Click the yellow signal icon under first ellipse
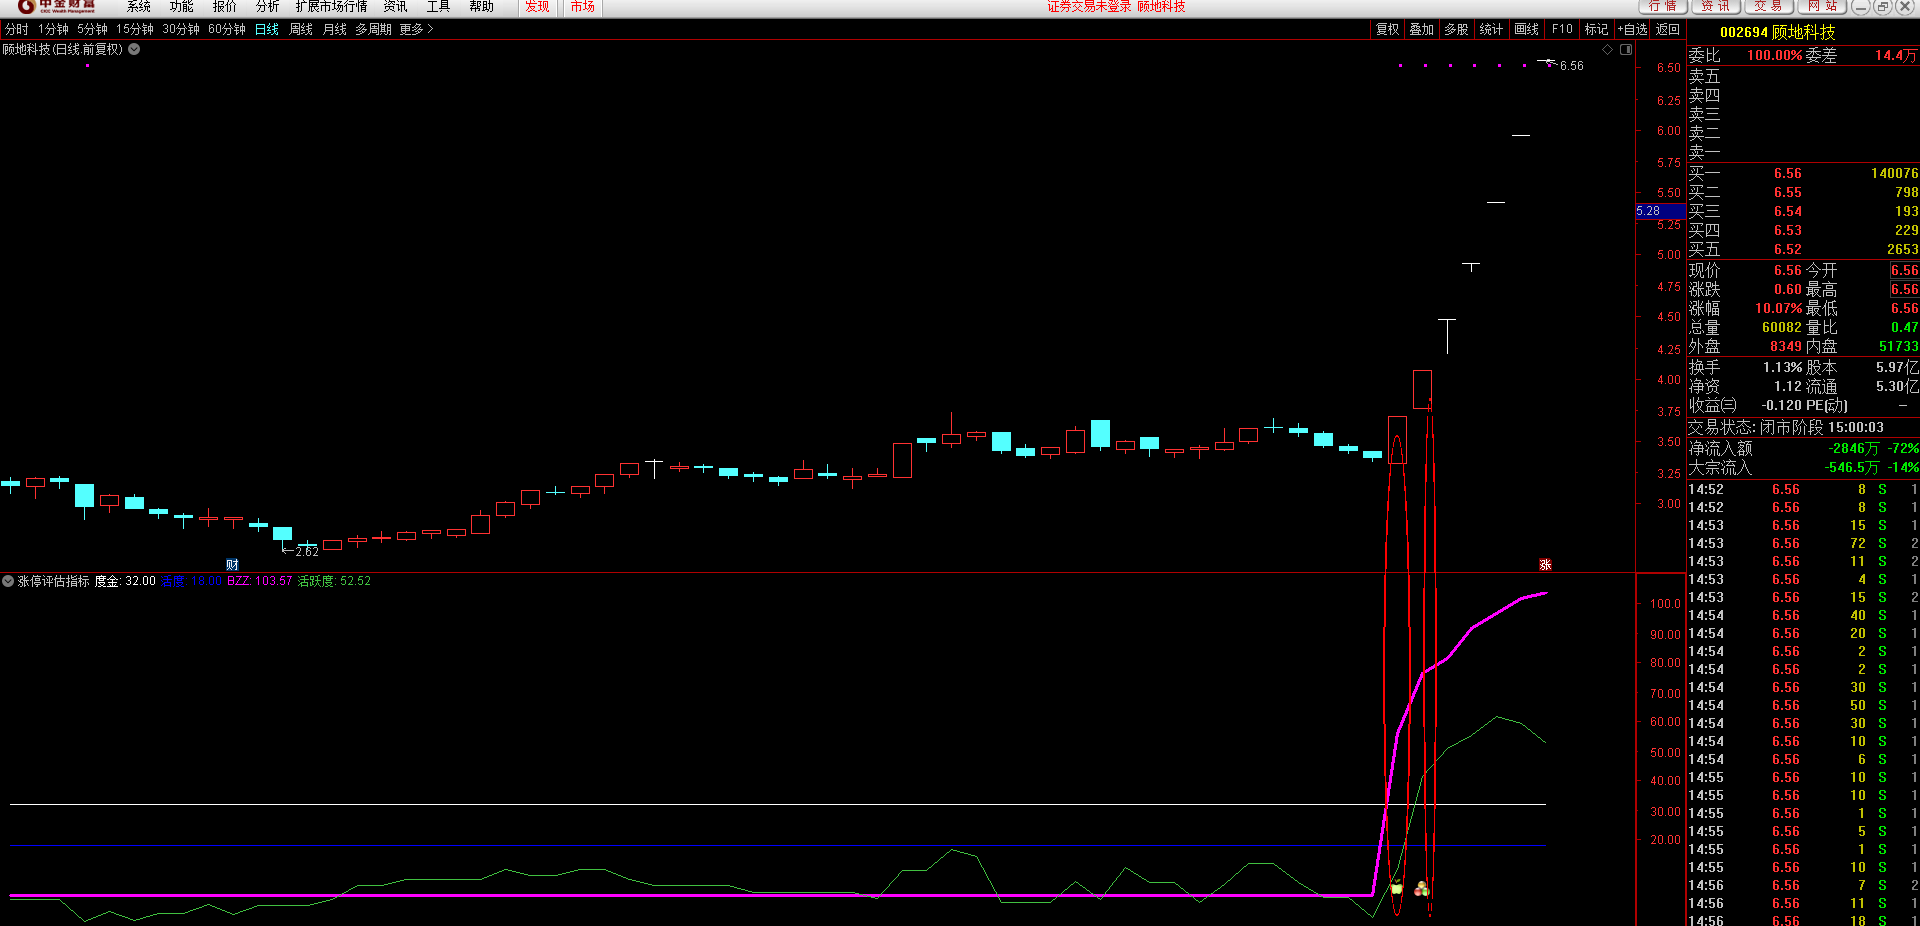 (x=1397, y=888)
